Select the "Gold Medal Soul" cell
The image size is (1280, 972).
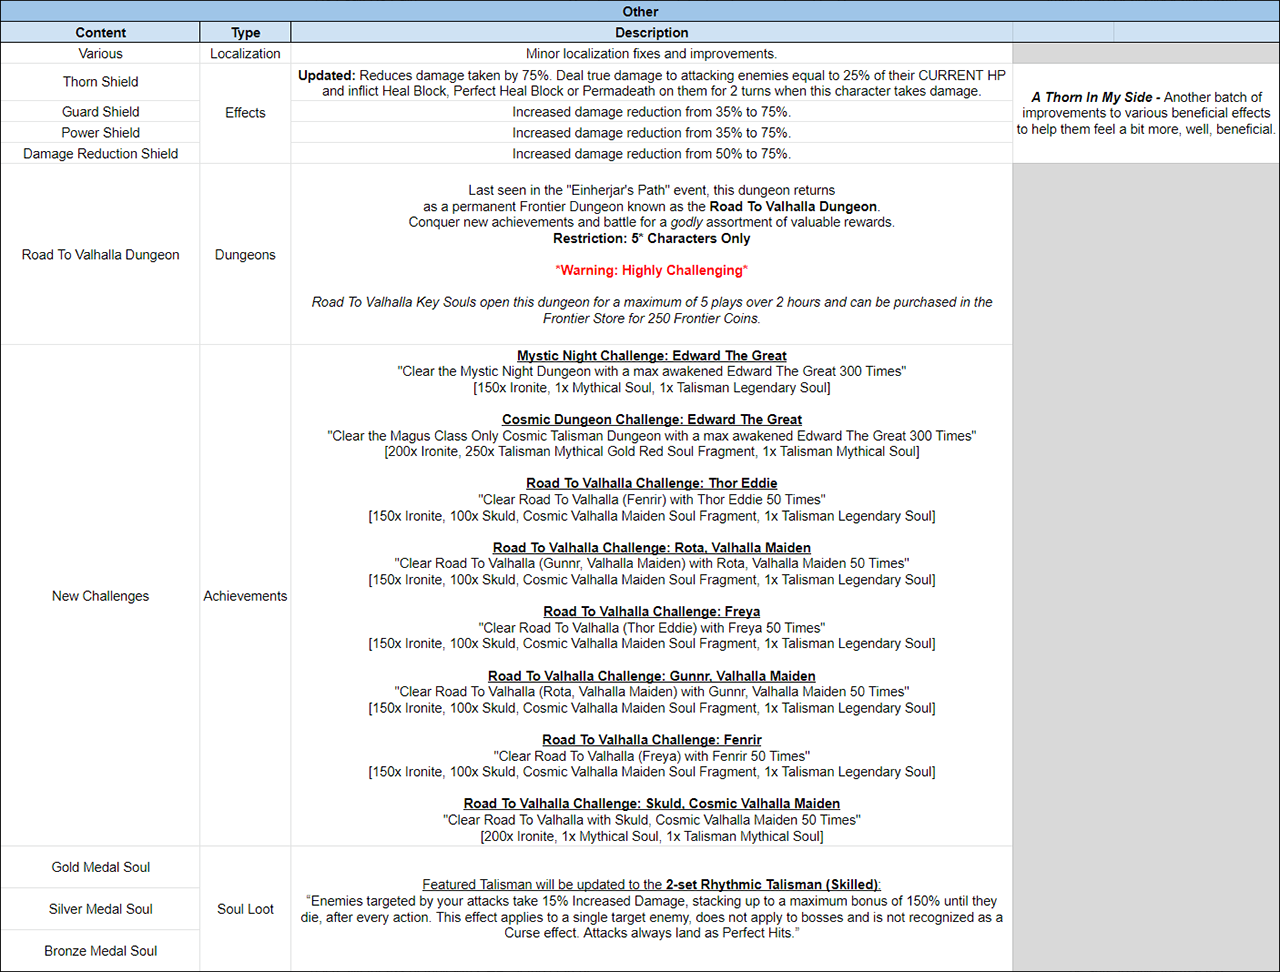click(x=100, y=867)
